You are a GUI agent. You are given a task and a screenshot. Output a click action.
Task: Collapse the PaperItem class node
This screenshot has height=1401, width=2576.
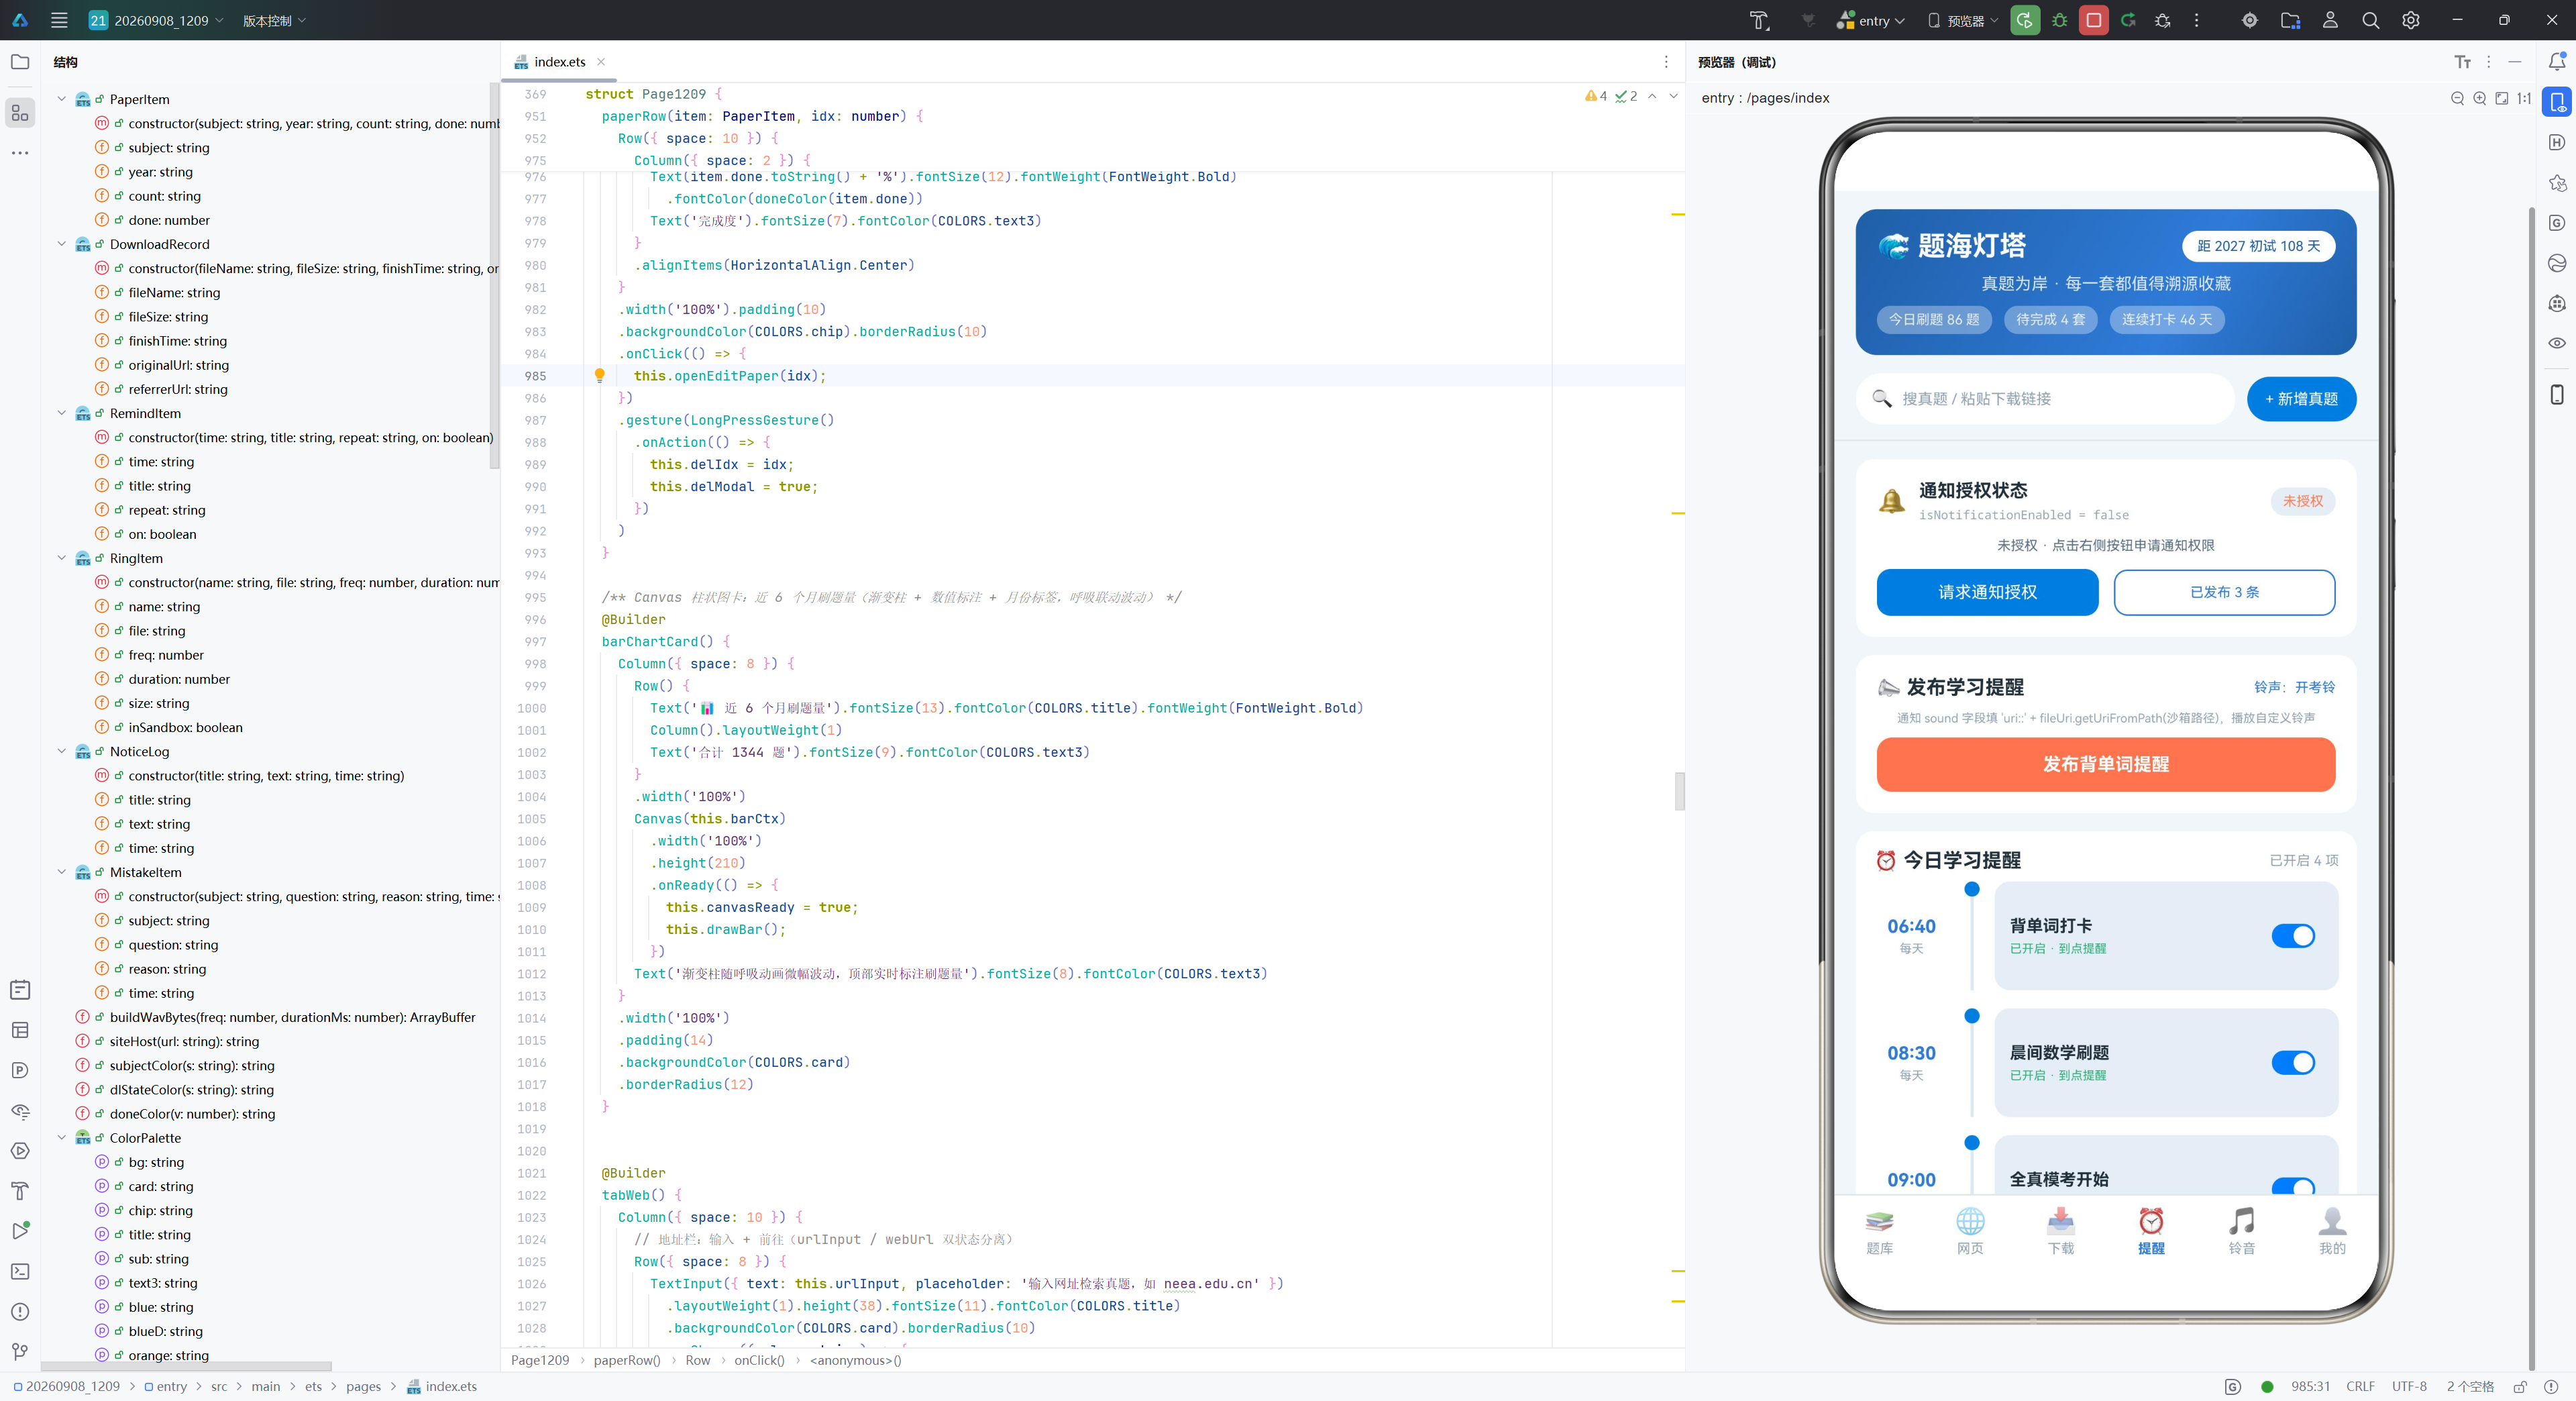pos(61,99)
